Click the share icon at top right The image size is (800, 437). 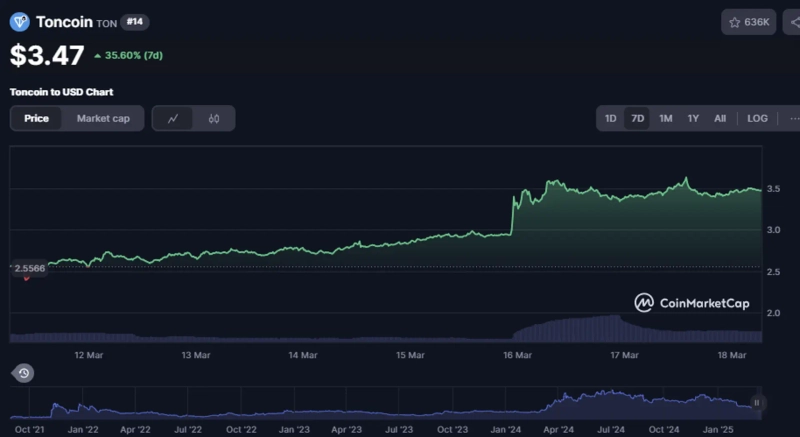coord(789,22)
